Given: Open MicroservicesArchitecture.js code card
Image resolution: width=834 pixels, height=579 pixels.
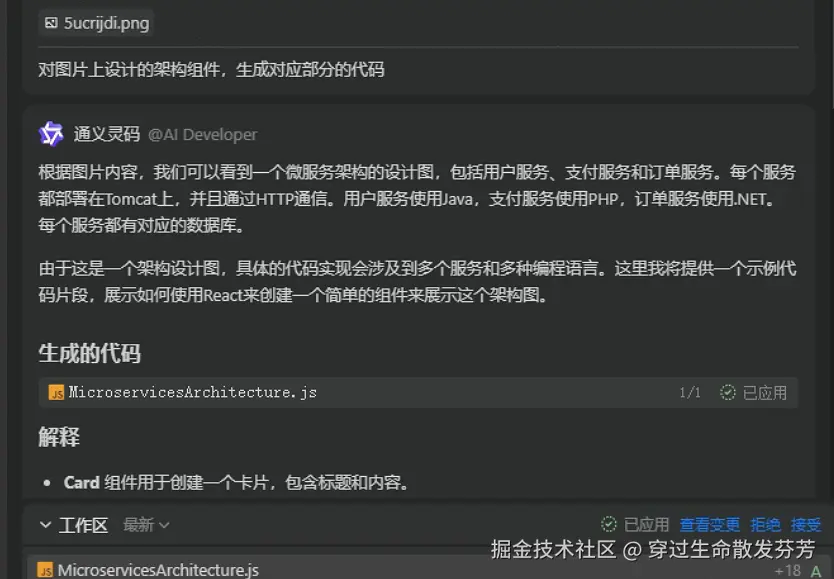Looking at the screenshot, I should [x=418, y=392].
